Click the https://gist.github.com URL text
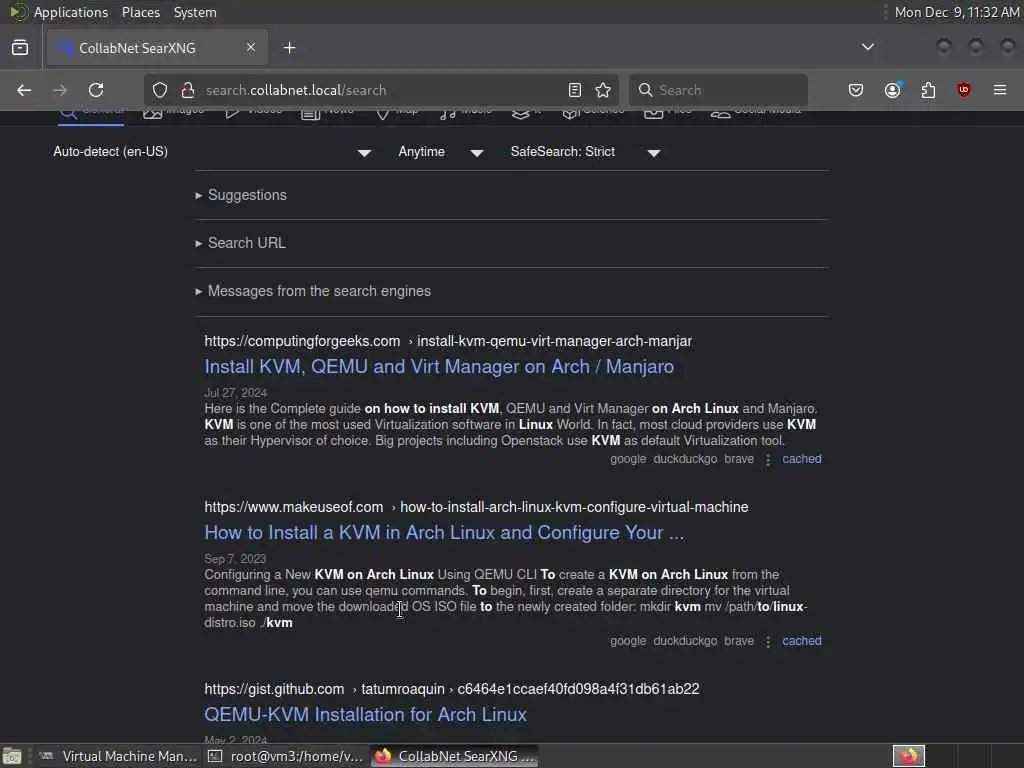The height and width of the screenshot is (768, 1024). point(274,690)
